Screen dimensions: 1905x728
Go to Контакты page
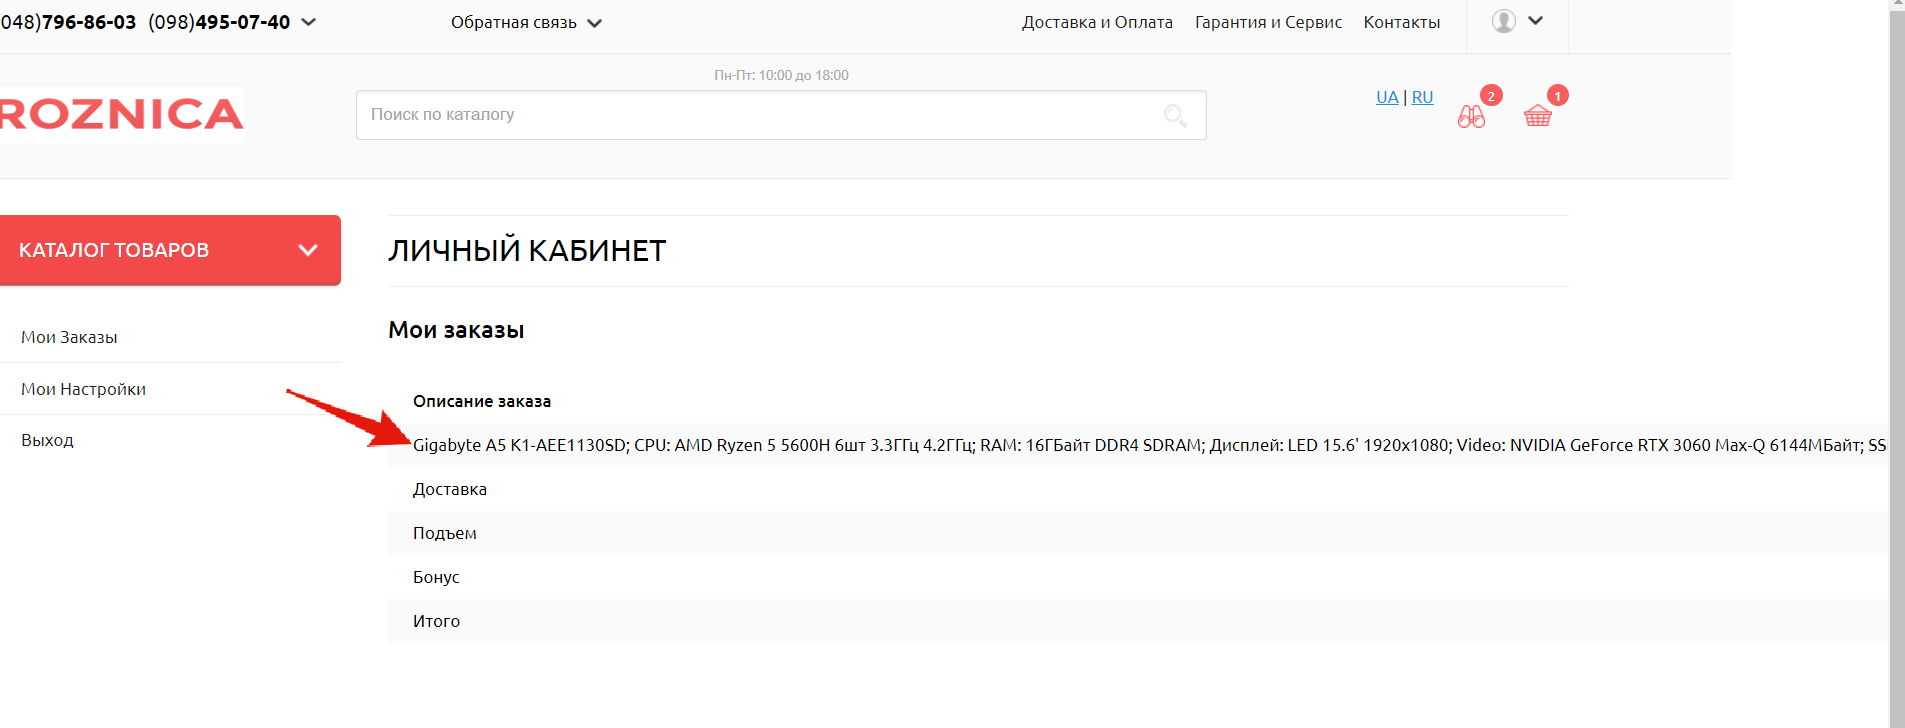pyautogui.click(x=1402, y=22)
